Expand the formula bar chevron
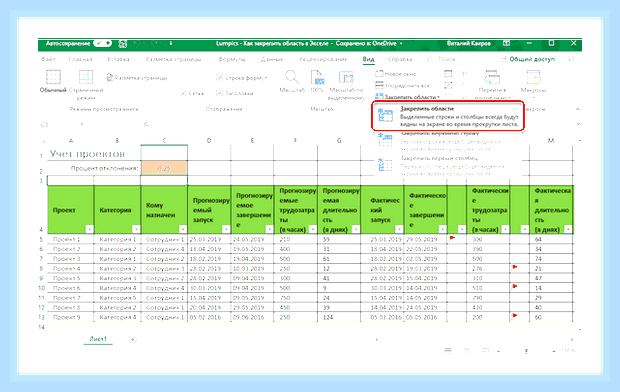This screenshot has height=392, width=620. 578,124
